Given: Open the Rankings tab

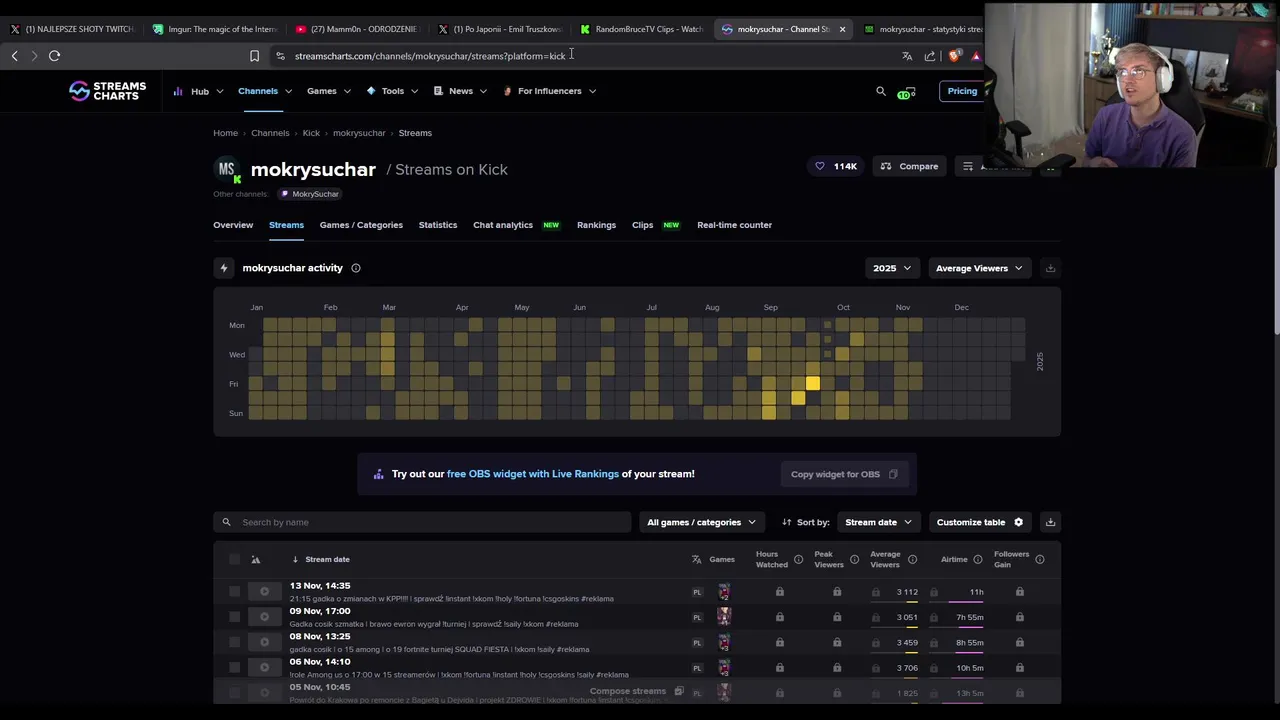Looking at the screenshot, I should (x=596, y=225).
